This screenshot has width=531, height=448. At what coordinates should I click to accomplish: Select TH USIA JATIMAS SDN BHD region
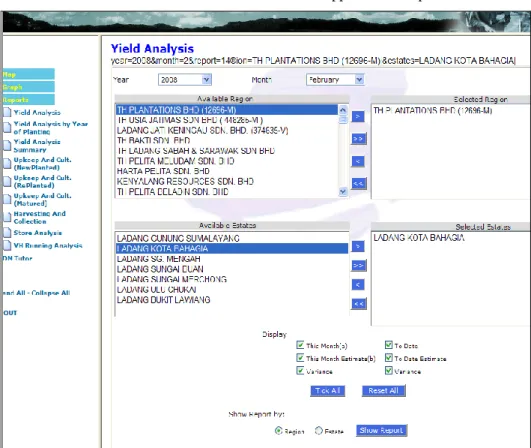click(227, 120)
